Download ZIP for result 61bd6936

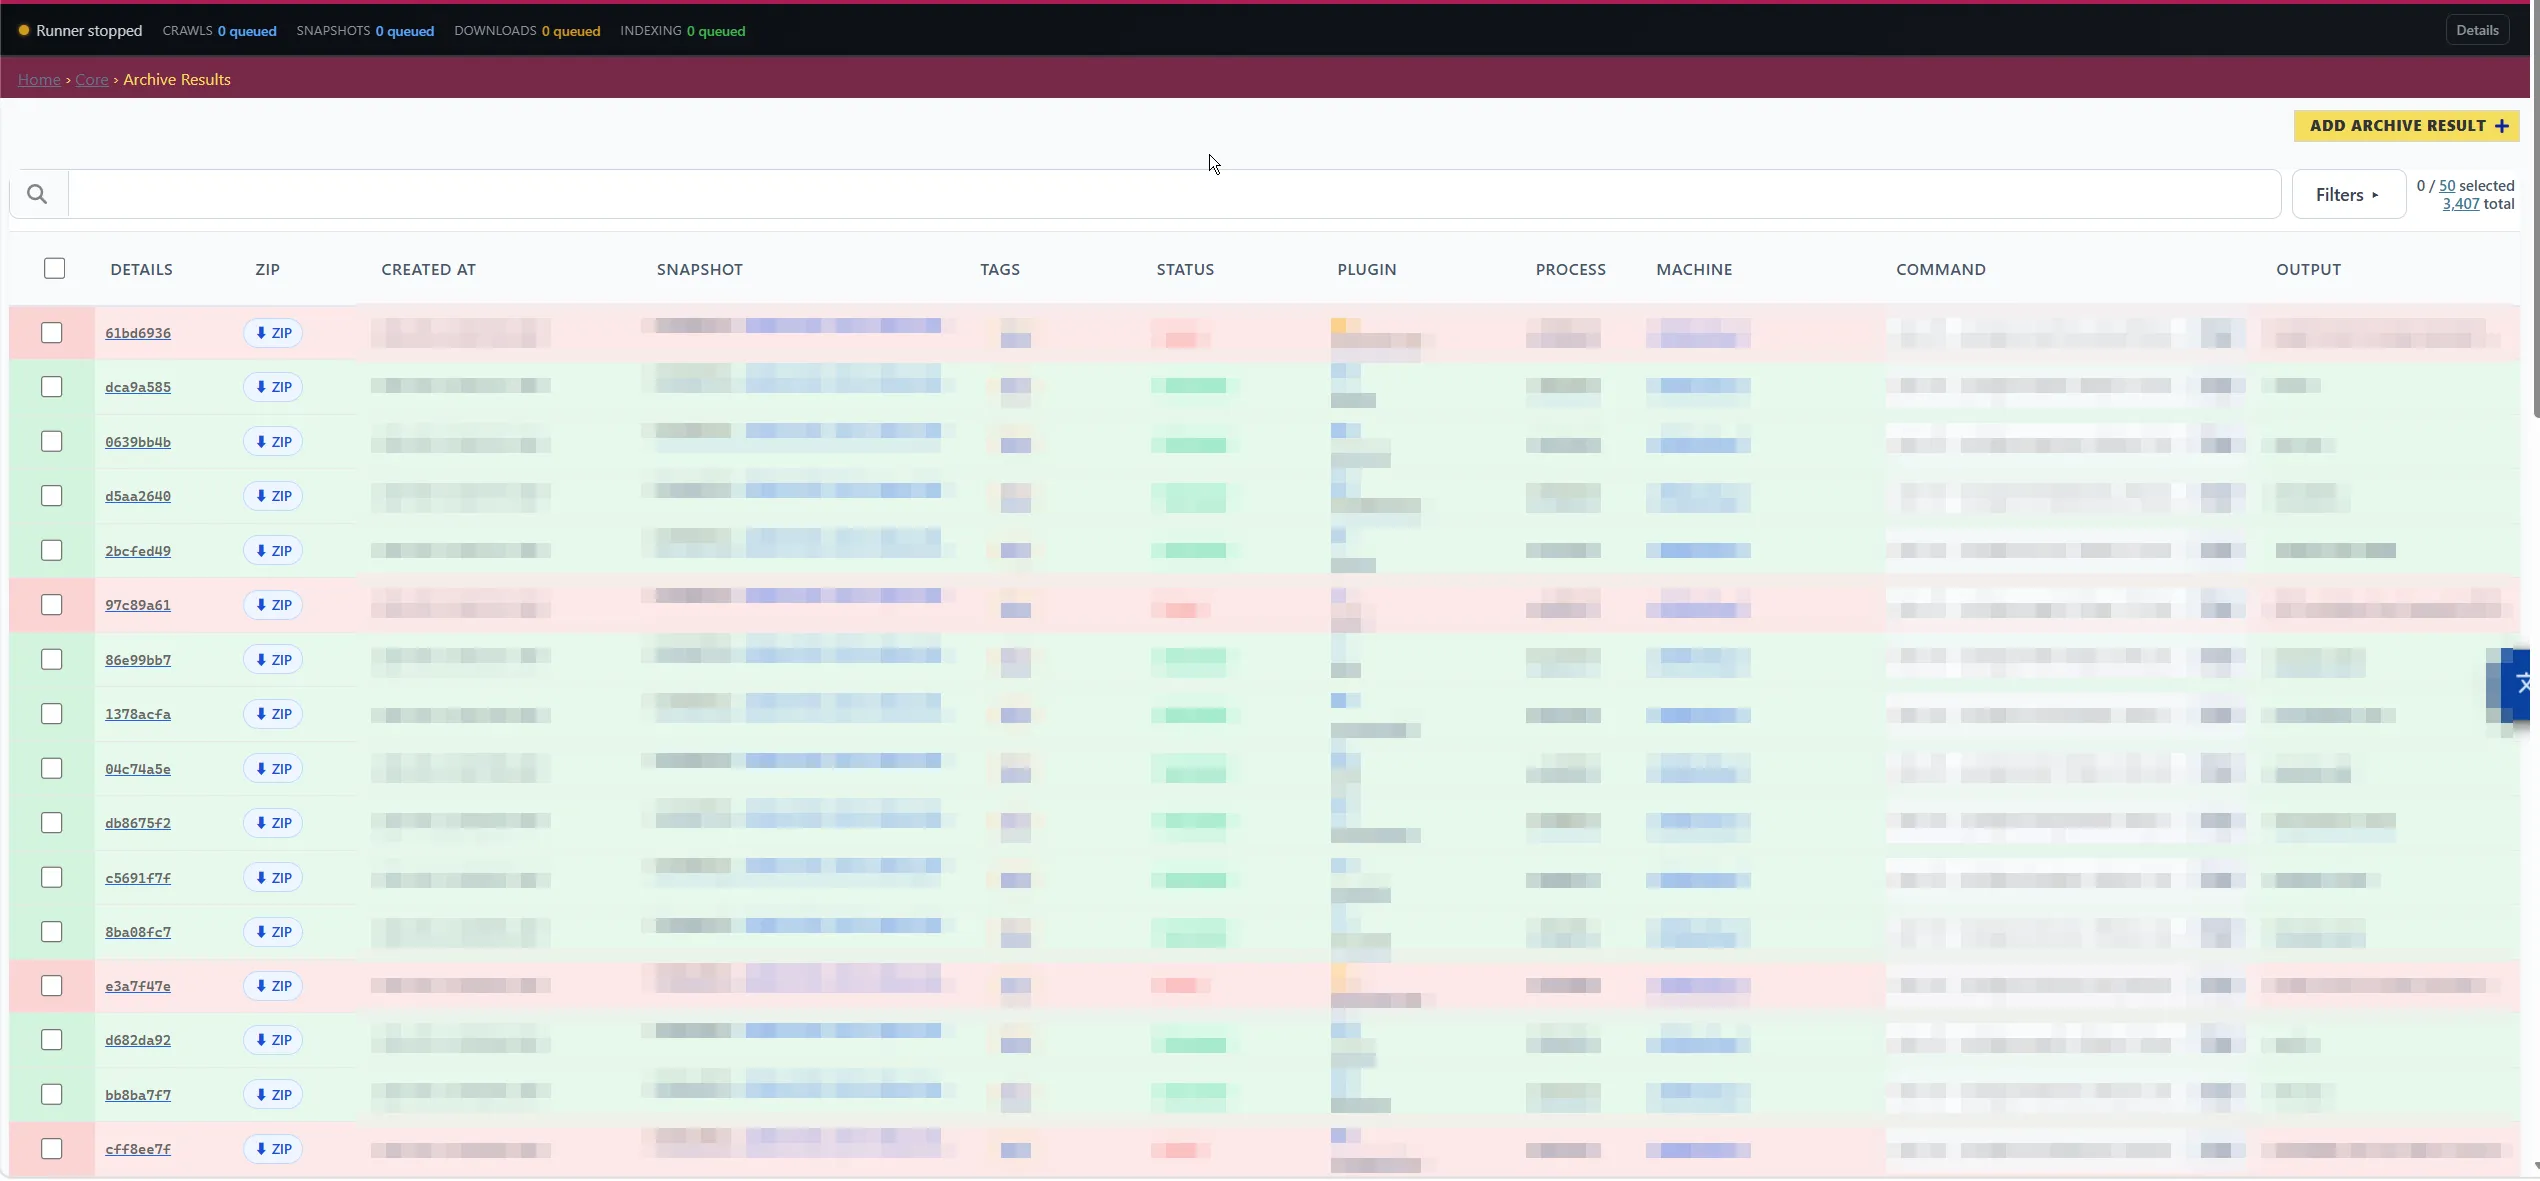(x=273, y=333)
